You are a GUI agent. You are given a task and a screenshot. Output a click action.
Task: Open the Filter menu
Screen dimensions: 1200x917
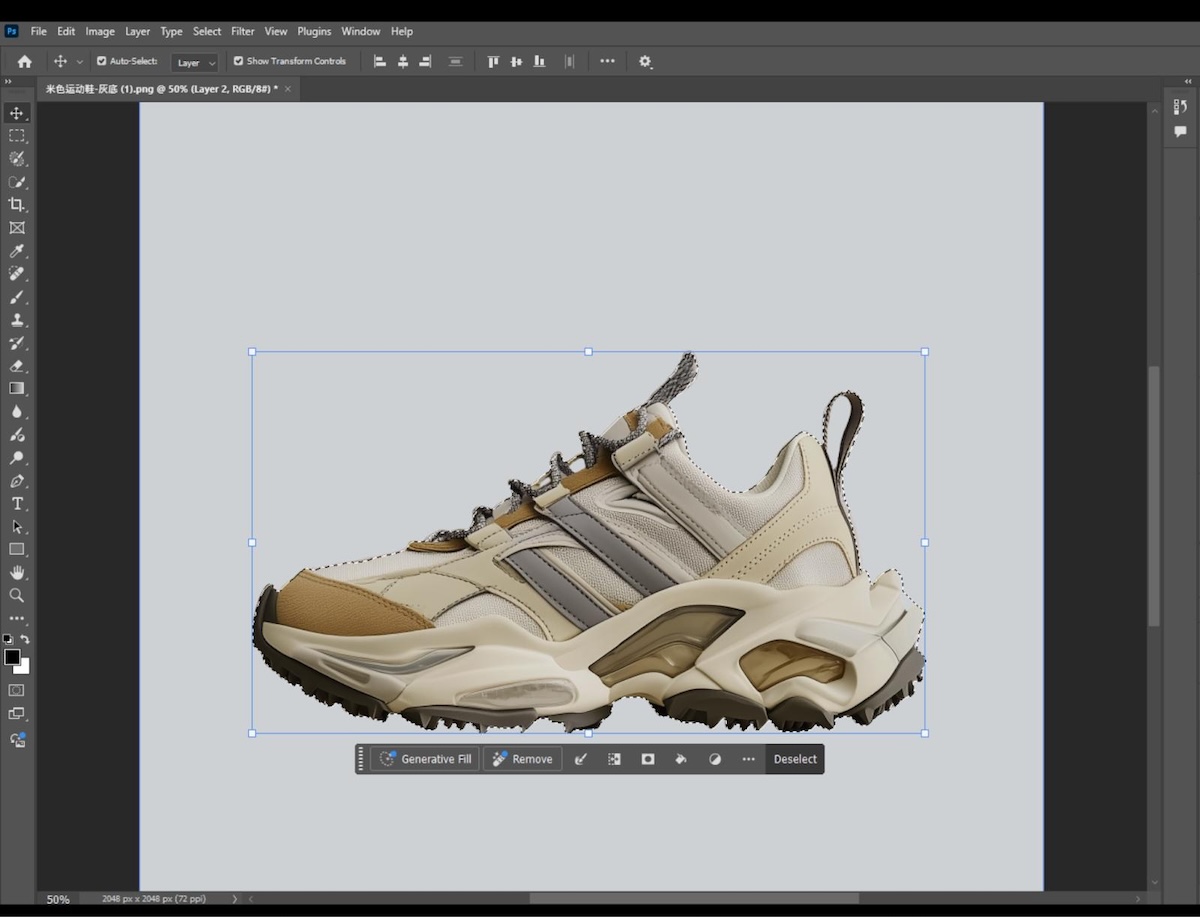click(x=243, y=31)
